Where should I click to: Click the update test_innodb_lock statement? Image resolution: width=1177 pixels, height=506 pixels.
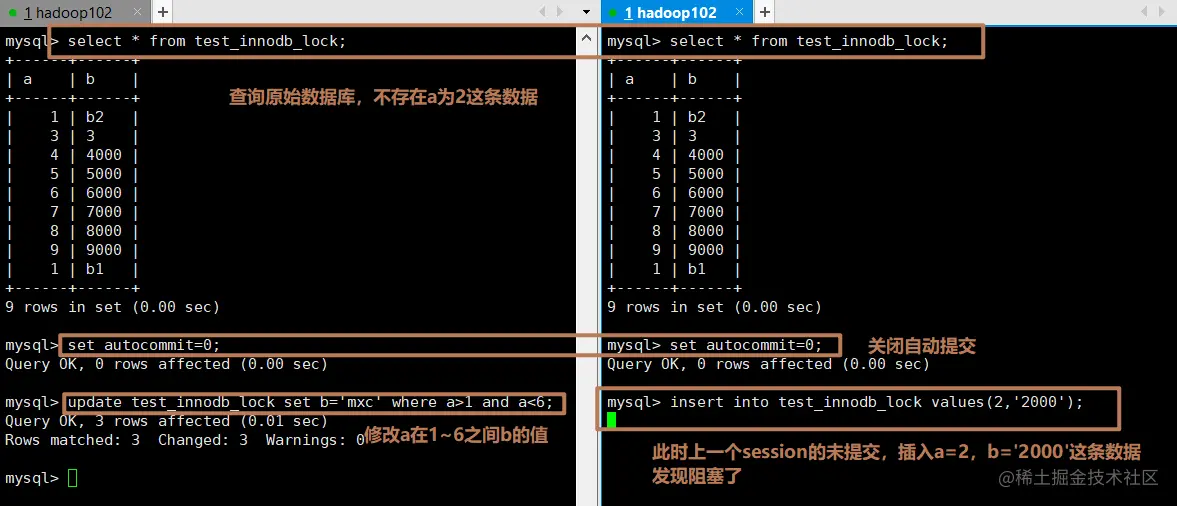click(311, 402)
